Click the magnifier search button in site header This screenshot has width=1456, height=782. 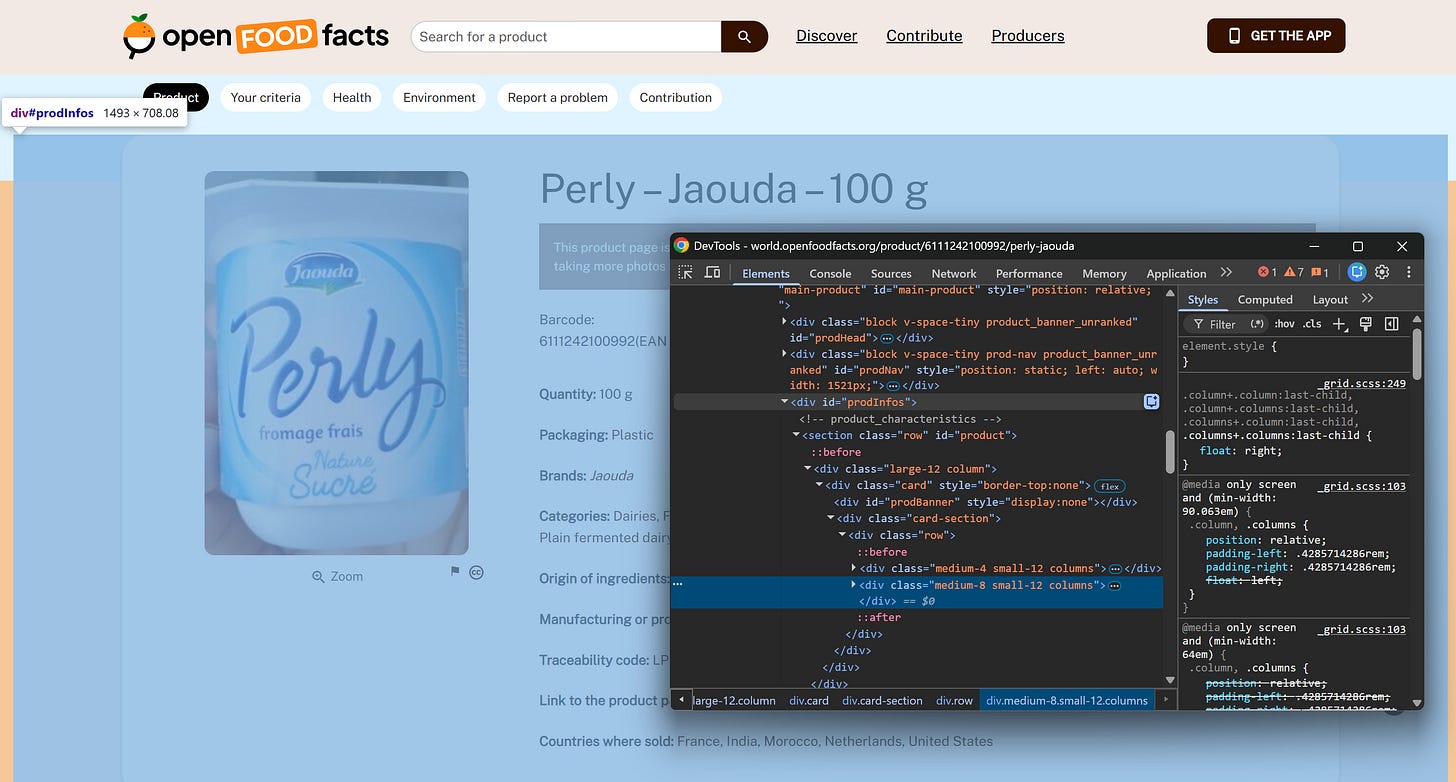point(744,37)
